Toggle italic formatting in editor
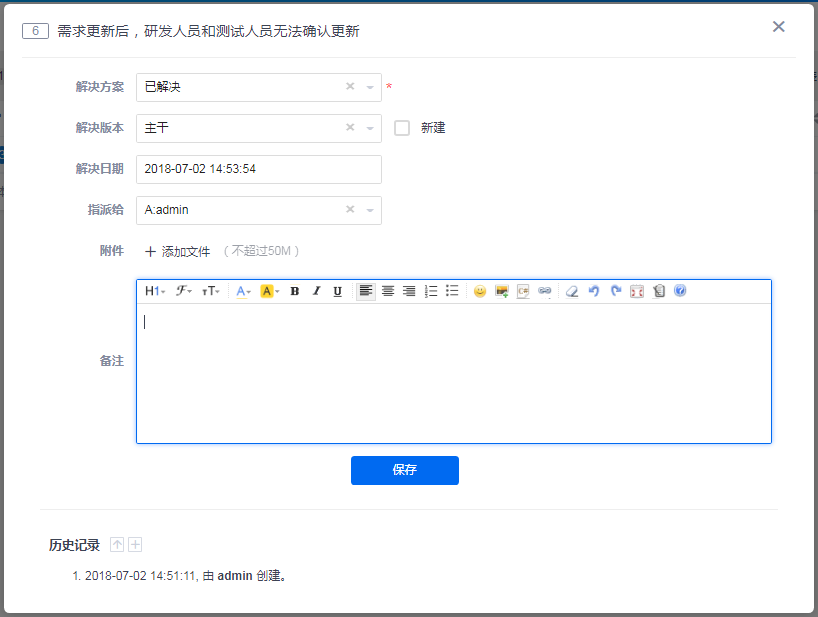Image resolution: width=818 pixels, height=617 pixels. [x=316, y=291]
